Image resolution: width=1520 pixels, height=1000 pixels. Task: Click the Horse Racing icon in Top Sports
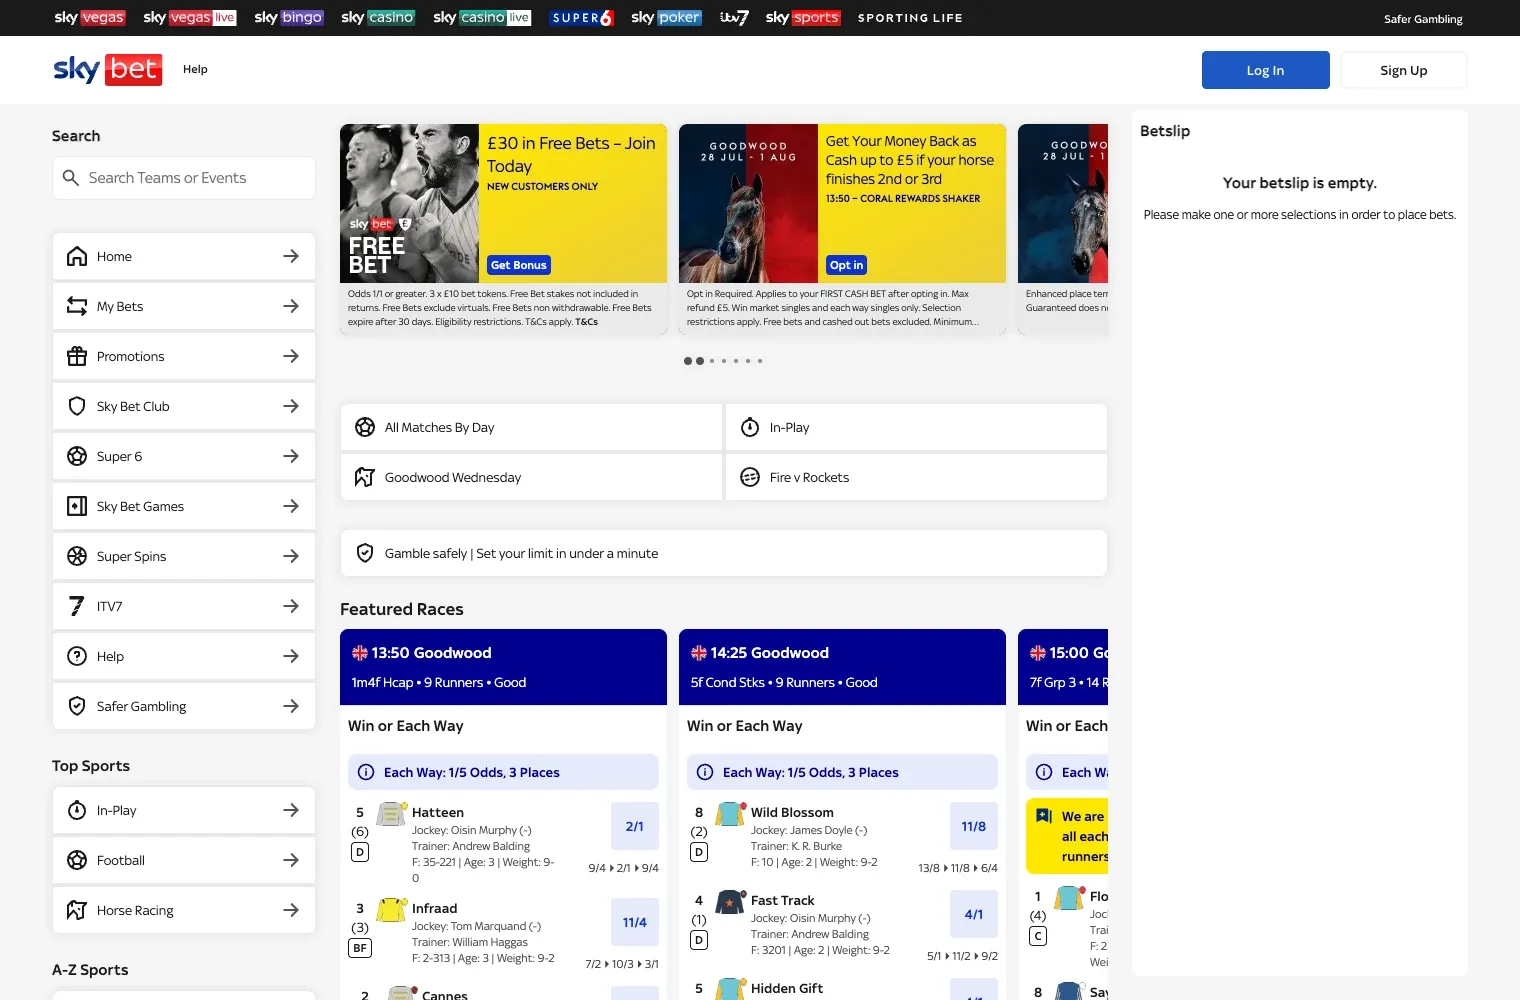(x=77, y=910)
